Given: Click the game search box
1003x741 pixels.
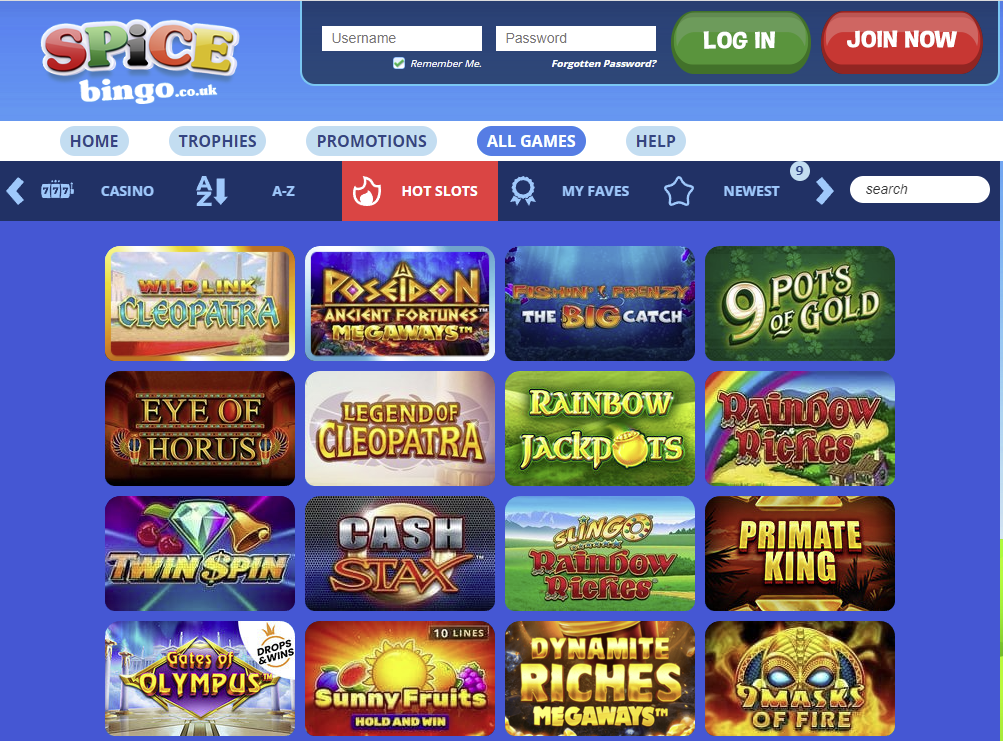Looking at the screenshot, I should click(x=919, y=189).
